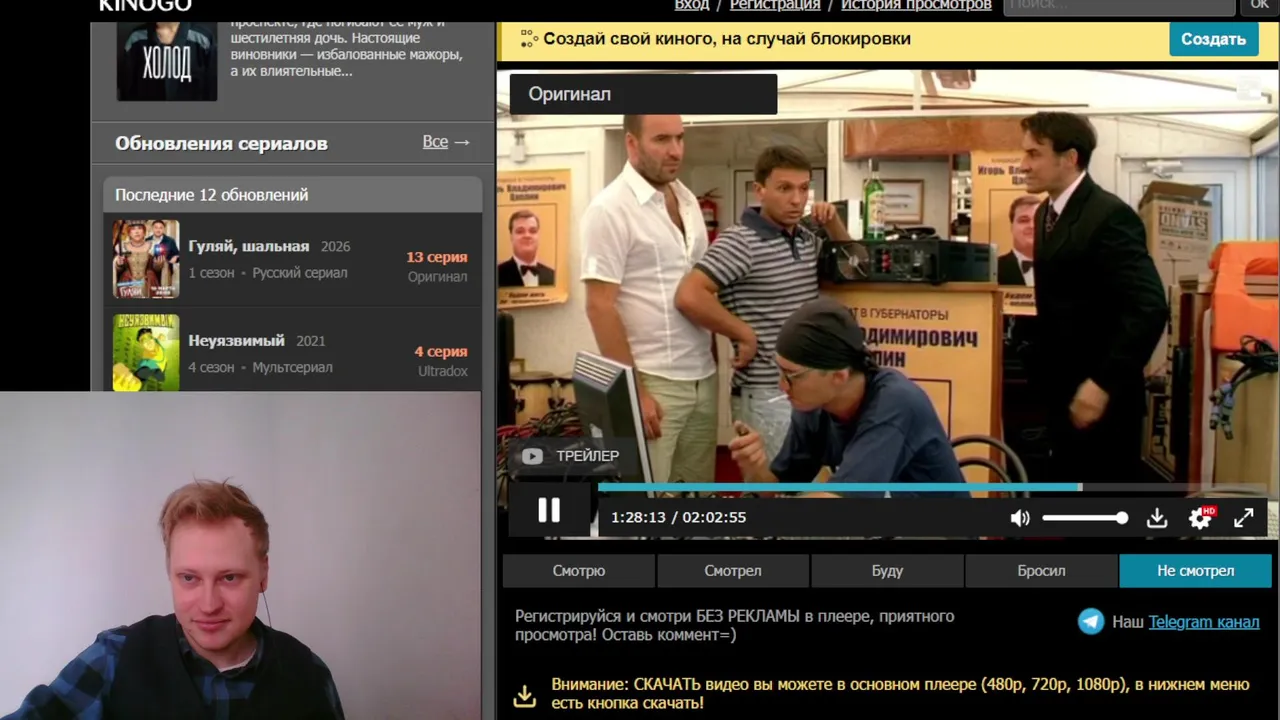Click the YouTube icon beside ТРЕЙЛЕР
Image resolution: width=1280 pixels, height=720 pixels.
(x=532, y=456)
